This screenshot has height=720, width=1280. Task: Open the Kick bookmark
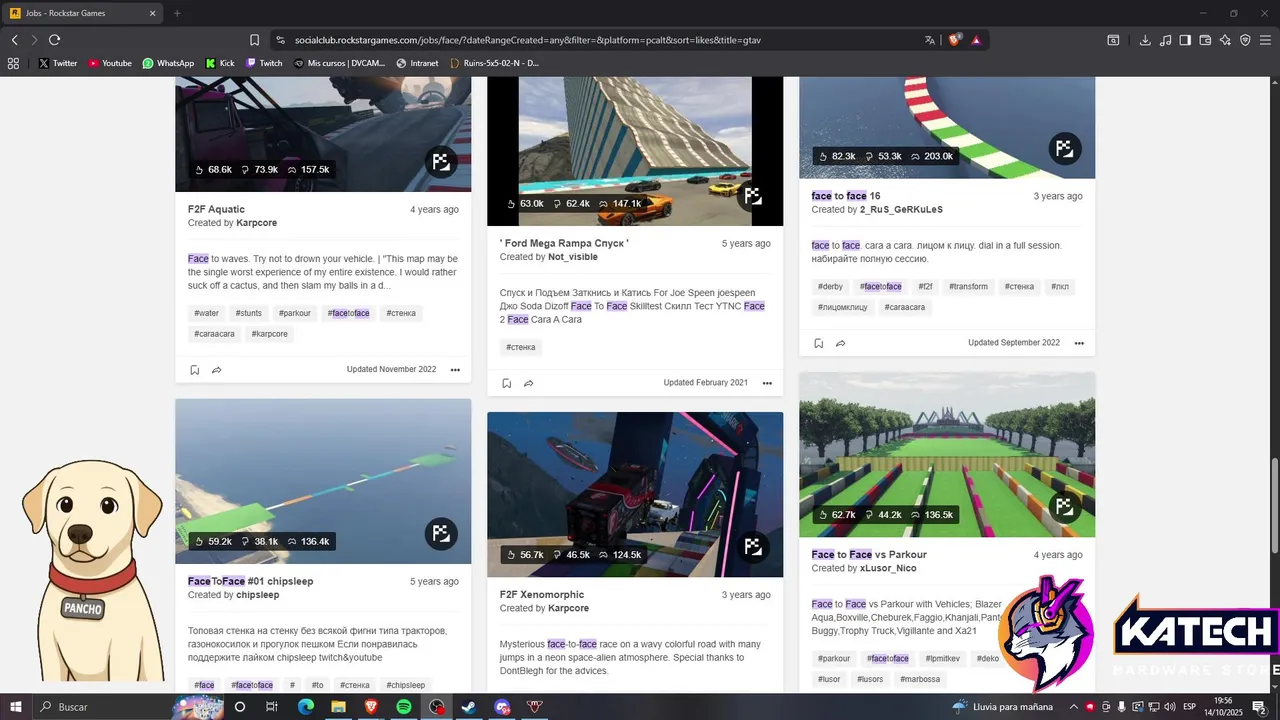click(220, 63)
